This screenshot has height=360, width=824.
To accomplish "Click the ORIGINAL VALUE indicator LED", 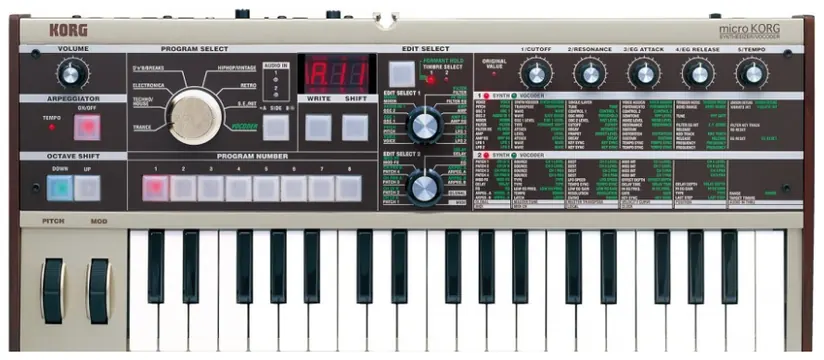I will [493, 75].
